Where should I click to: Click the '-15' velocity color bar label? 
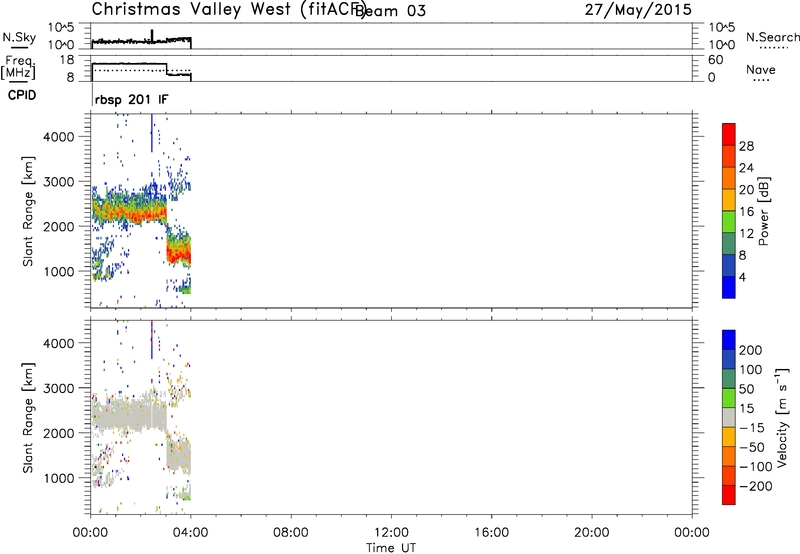pos(752,427)
